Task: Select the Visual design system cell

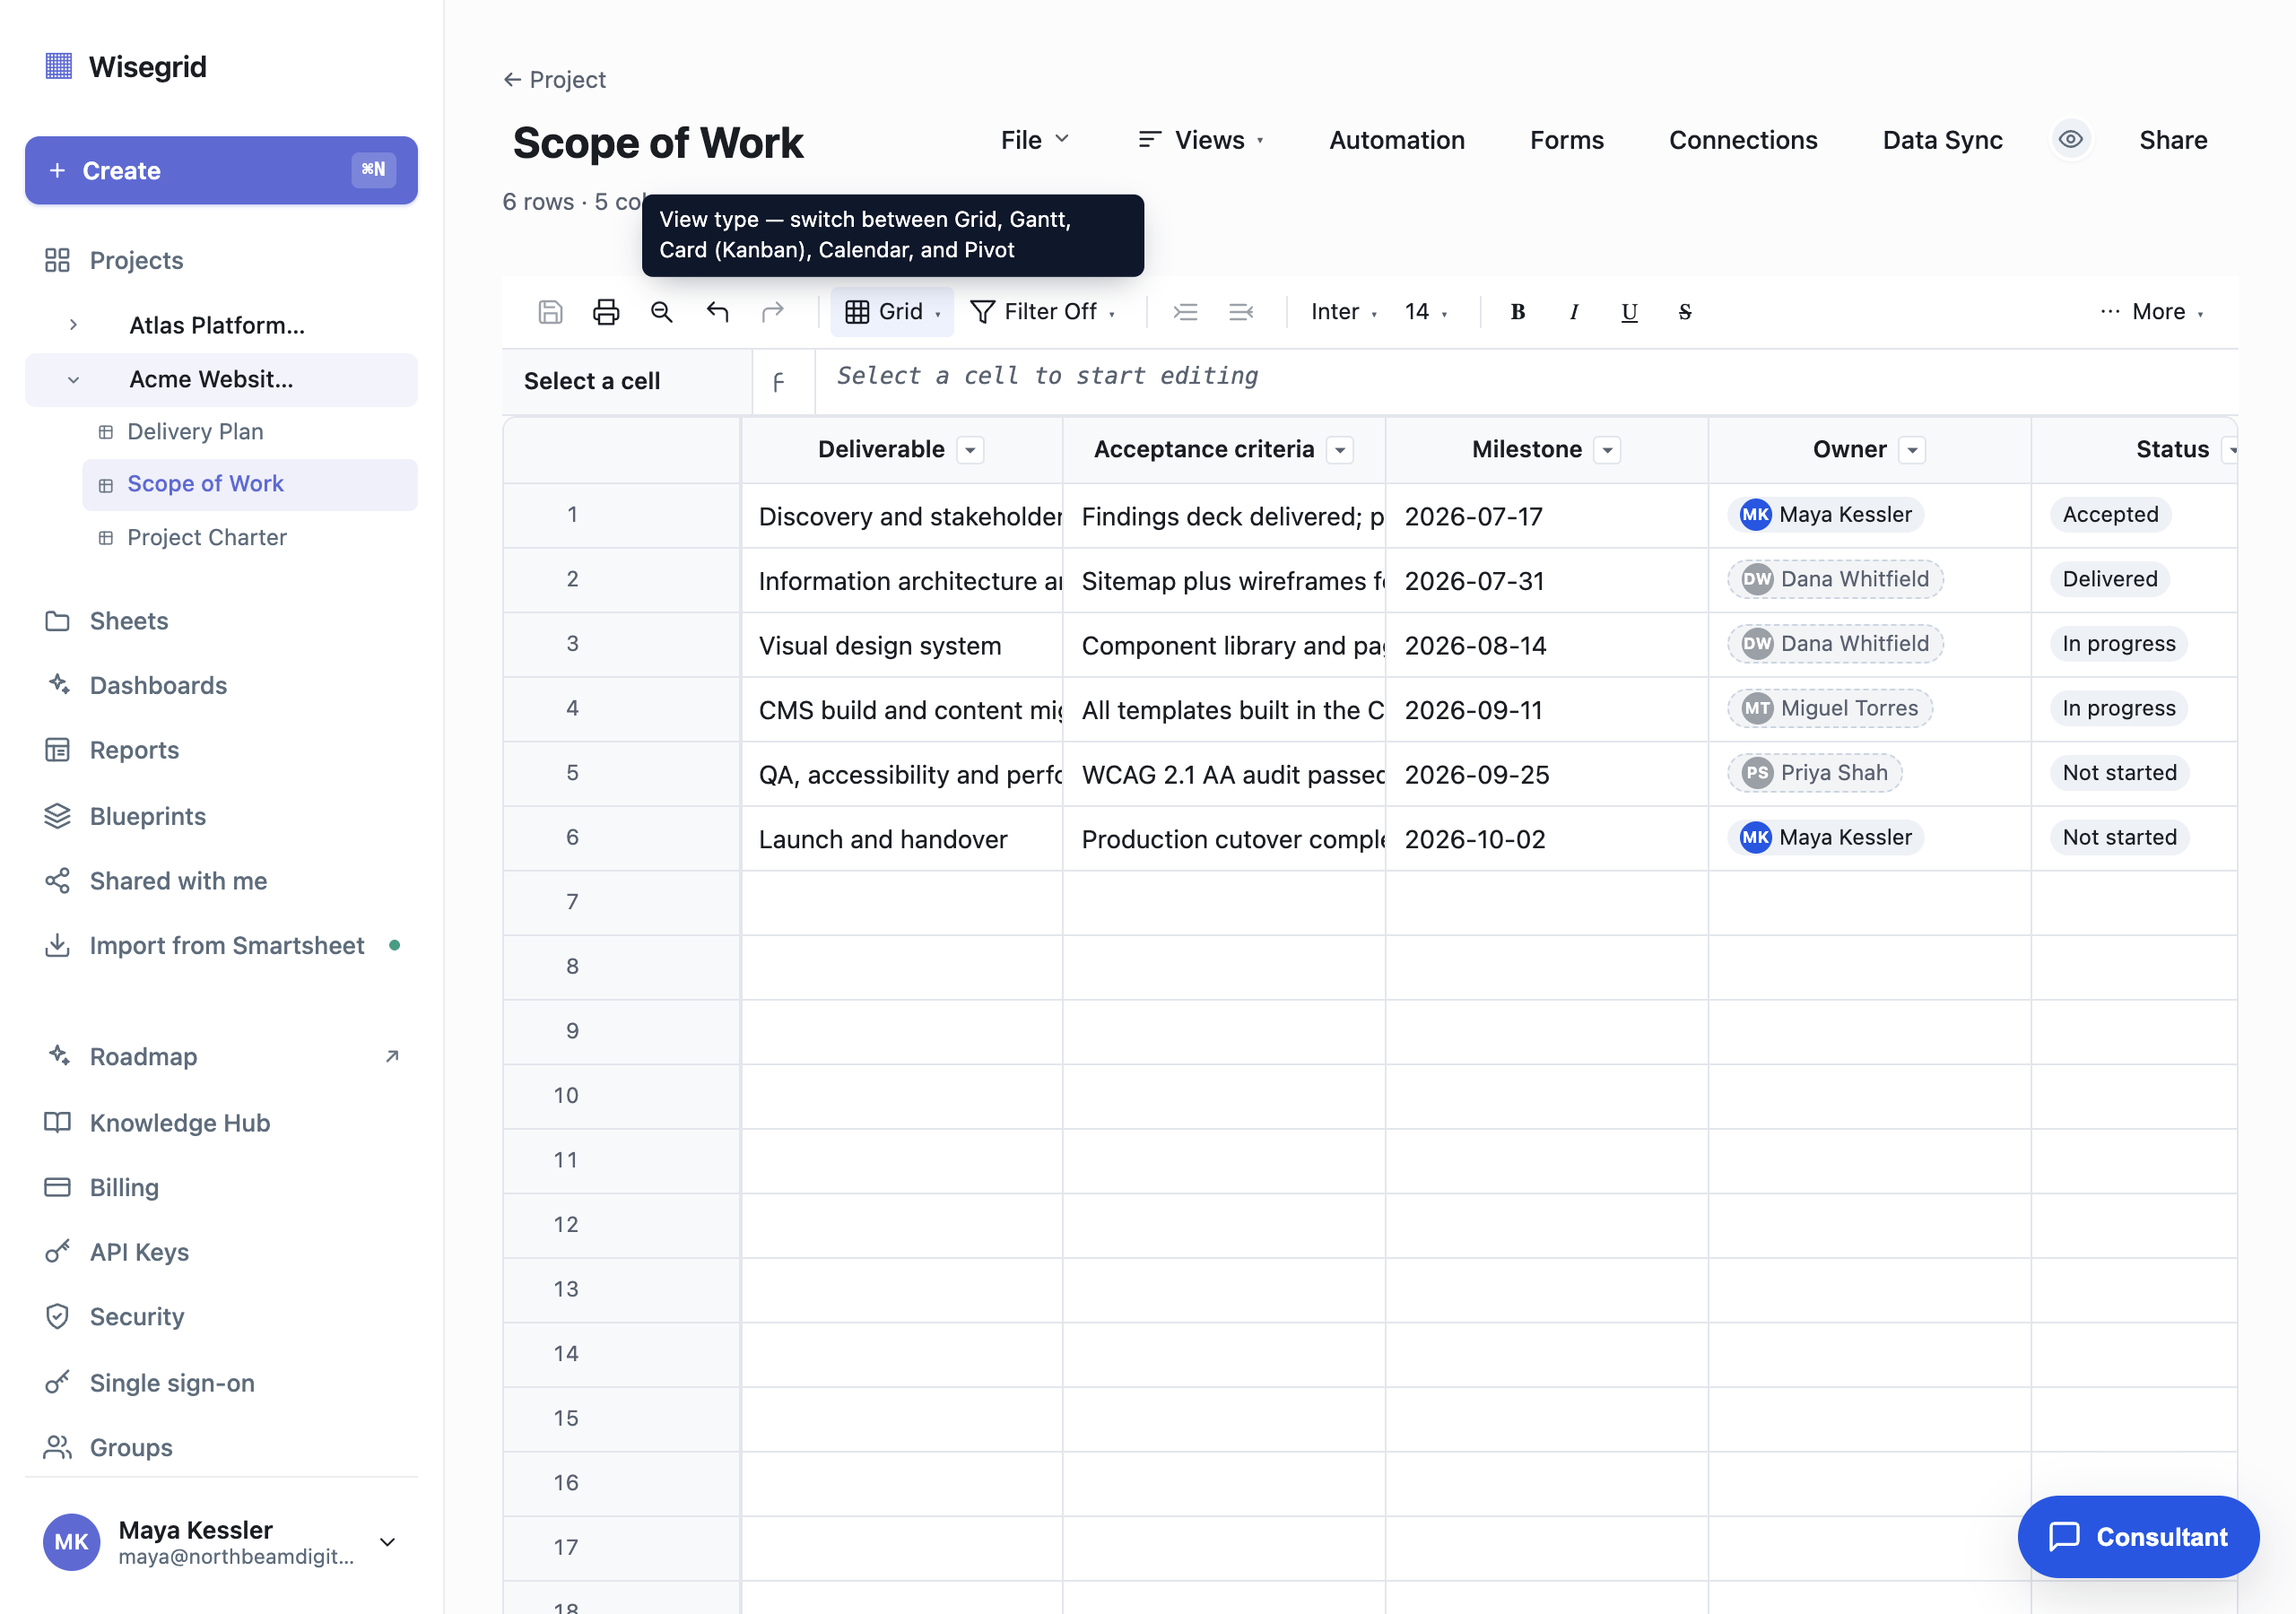Action: [902, 645]
